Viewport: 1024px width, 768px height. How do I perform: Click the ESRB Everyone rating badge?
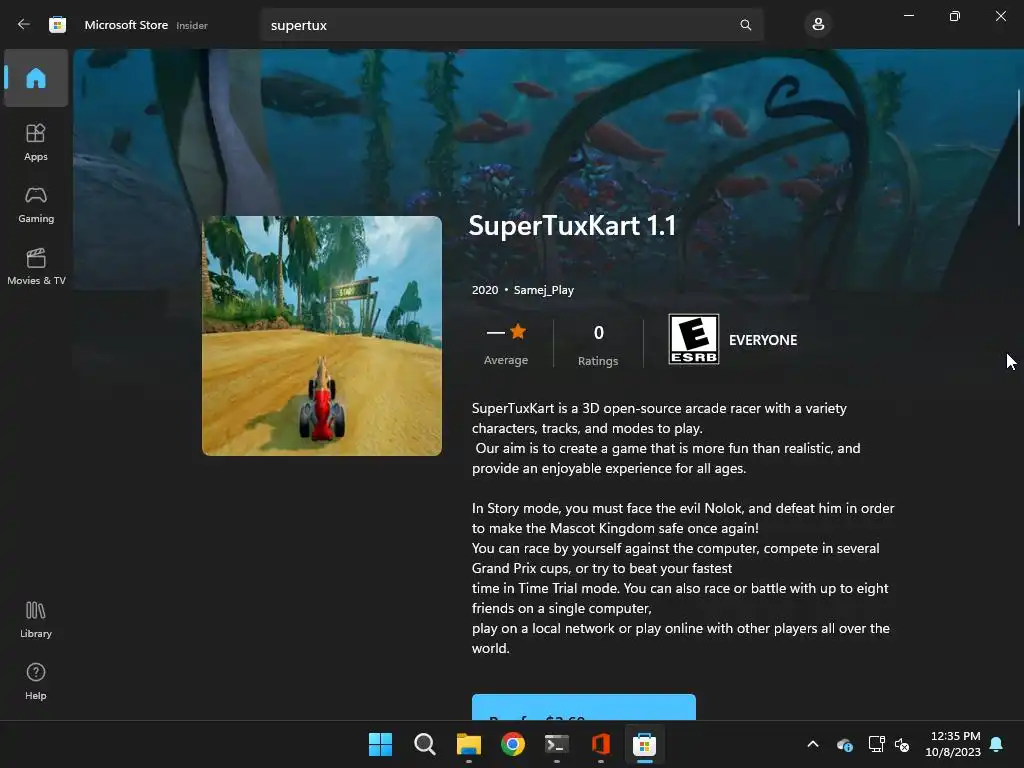click(x=694, y=339)
